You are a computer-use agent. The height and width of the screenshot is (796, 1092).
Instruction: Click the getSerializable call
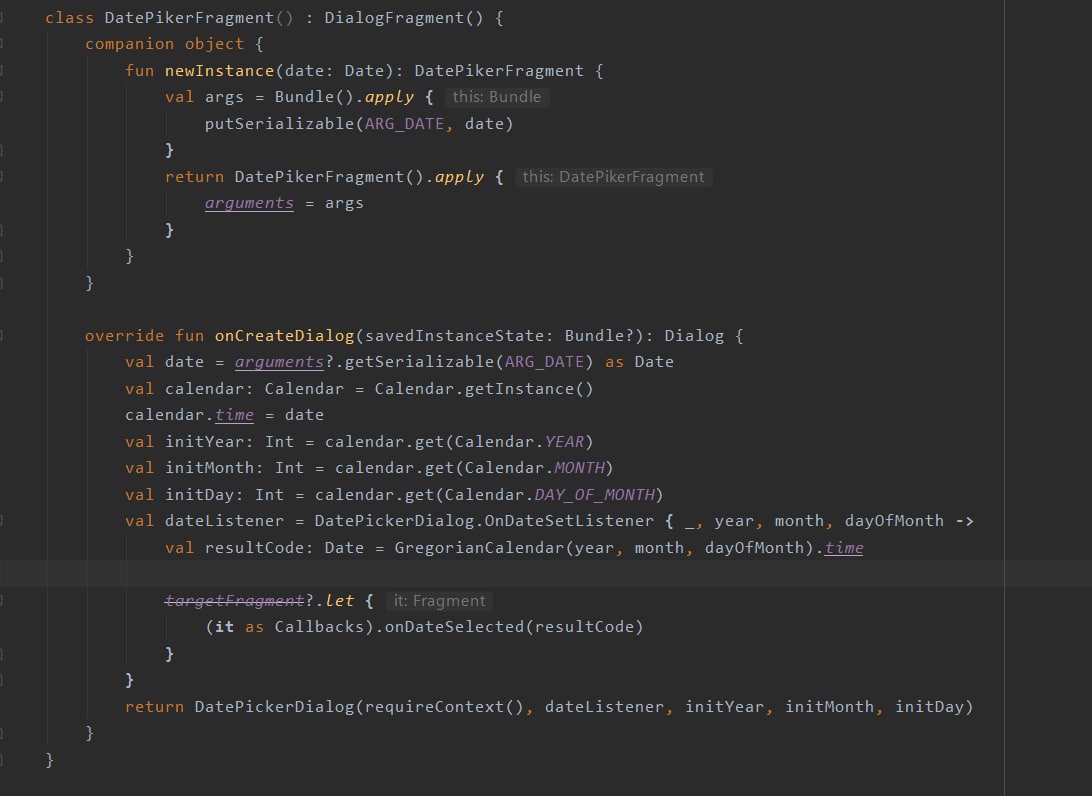tap(419, 362)
